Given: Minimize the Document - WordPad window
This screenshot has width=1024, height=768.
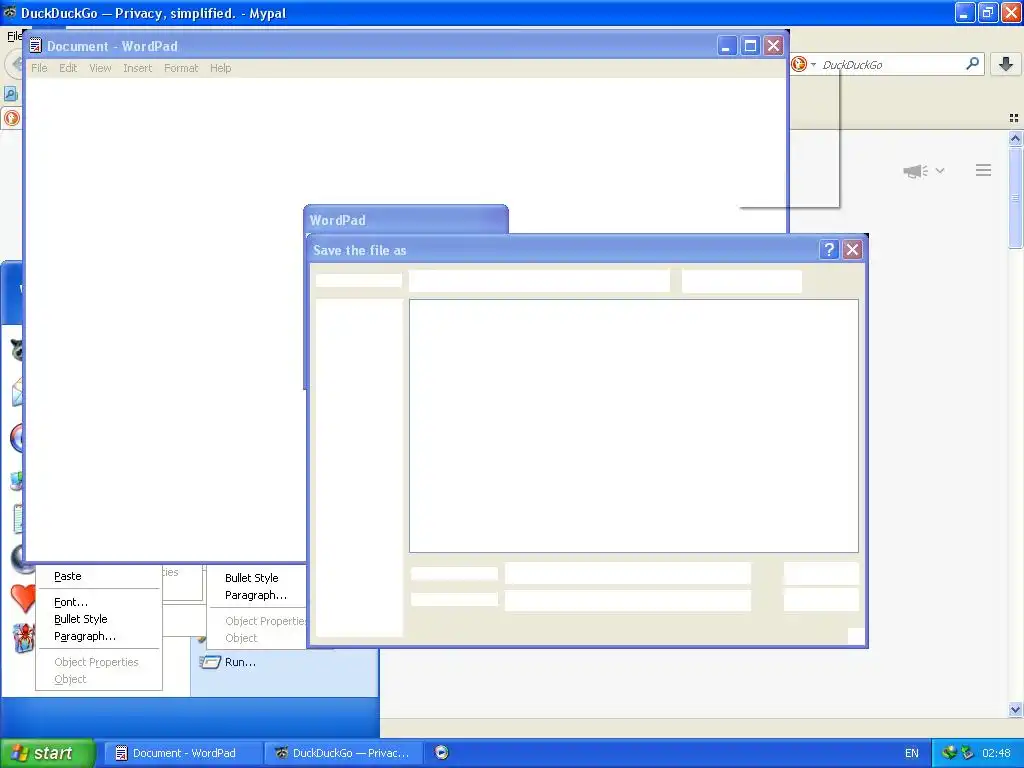Looking at the screenshot, I should pyautogui.click(x=727, y=46).
